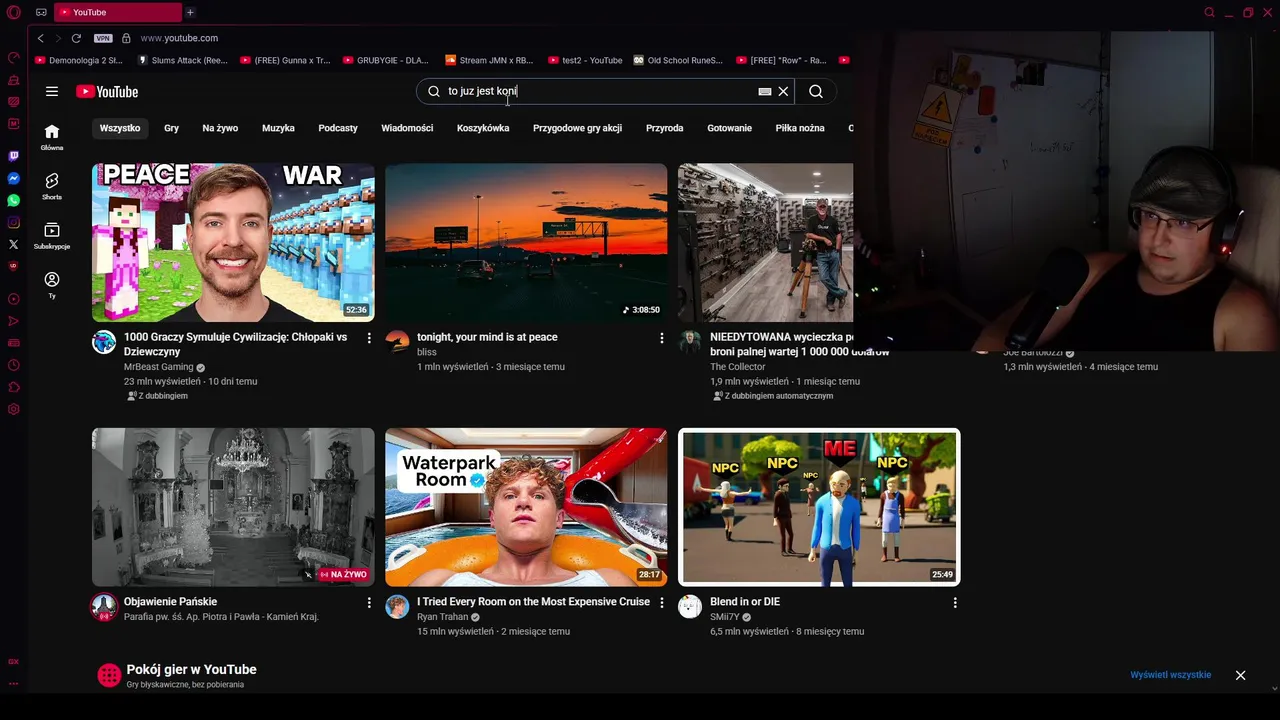Click the site lock icon in address bar
Image resolution: width=1280 pixels, height=720 pixels.
[126, 38]
